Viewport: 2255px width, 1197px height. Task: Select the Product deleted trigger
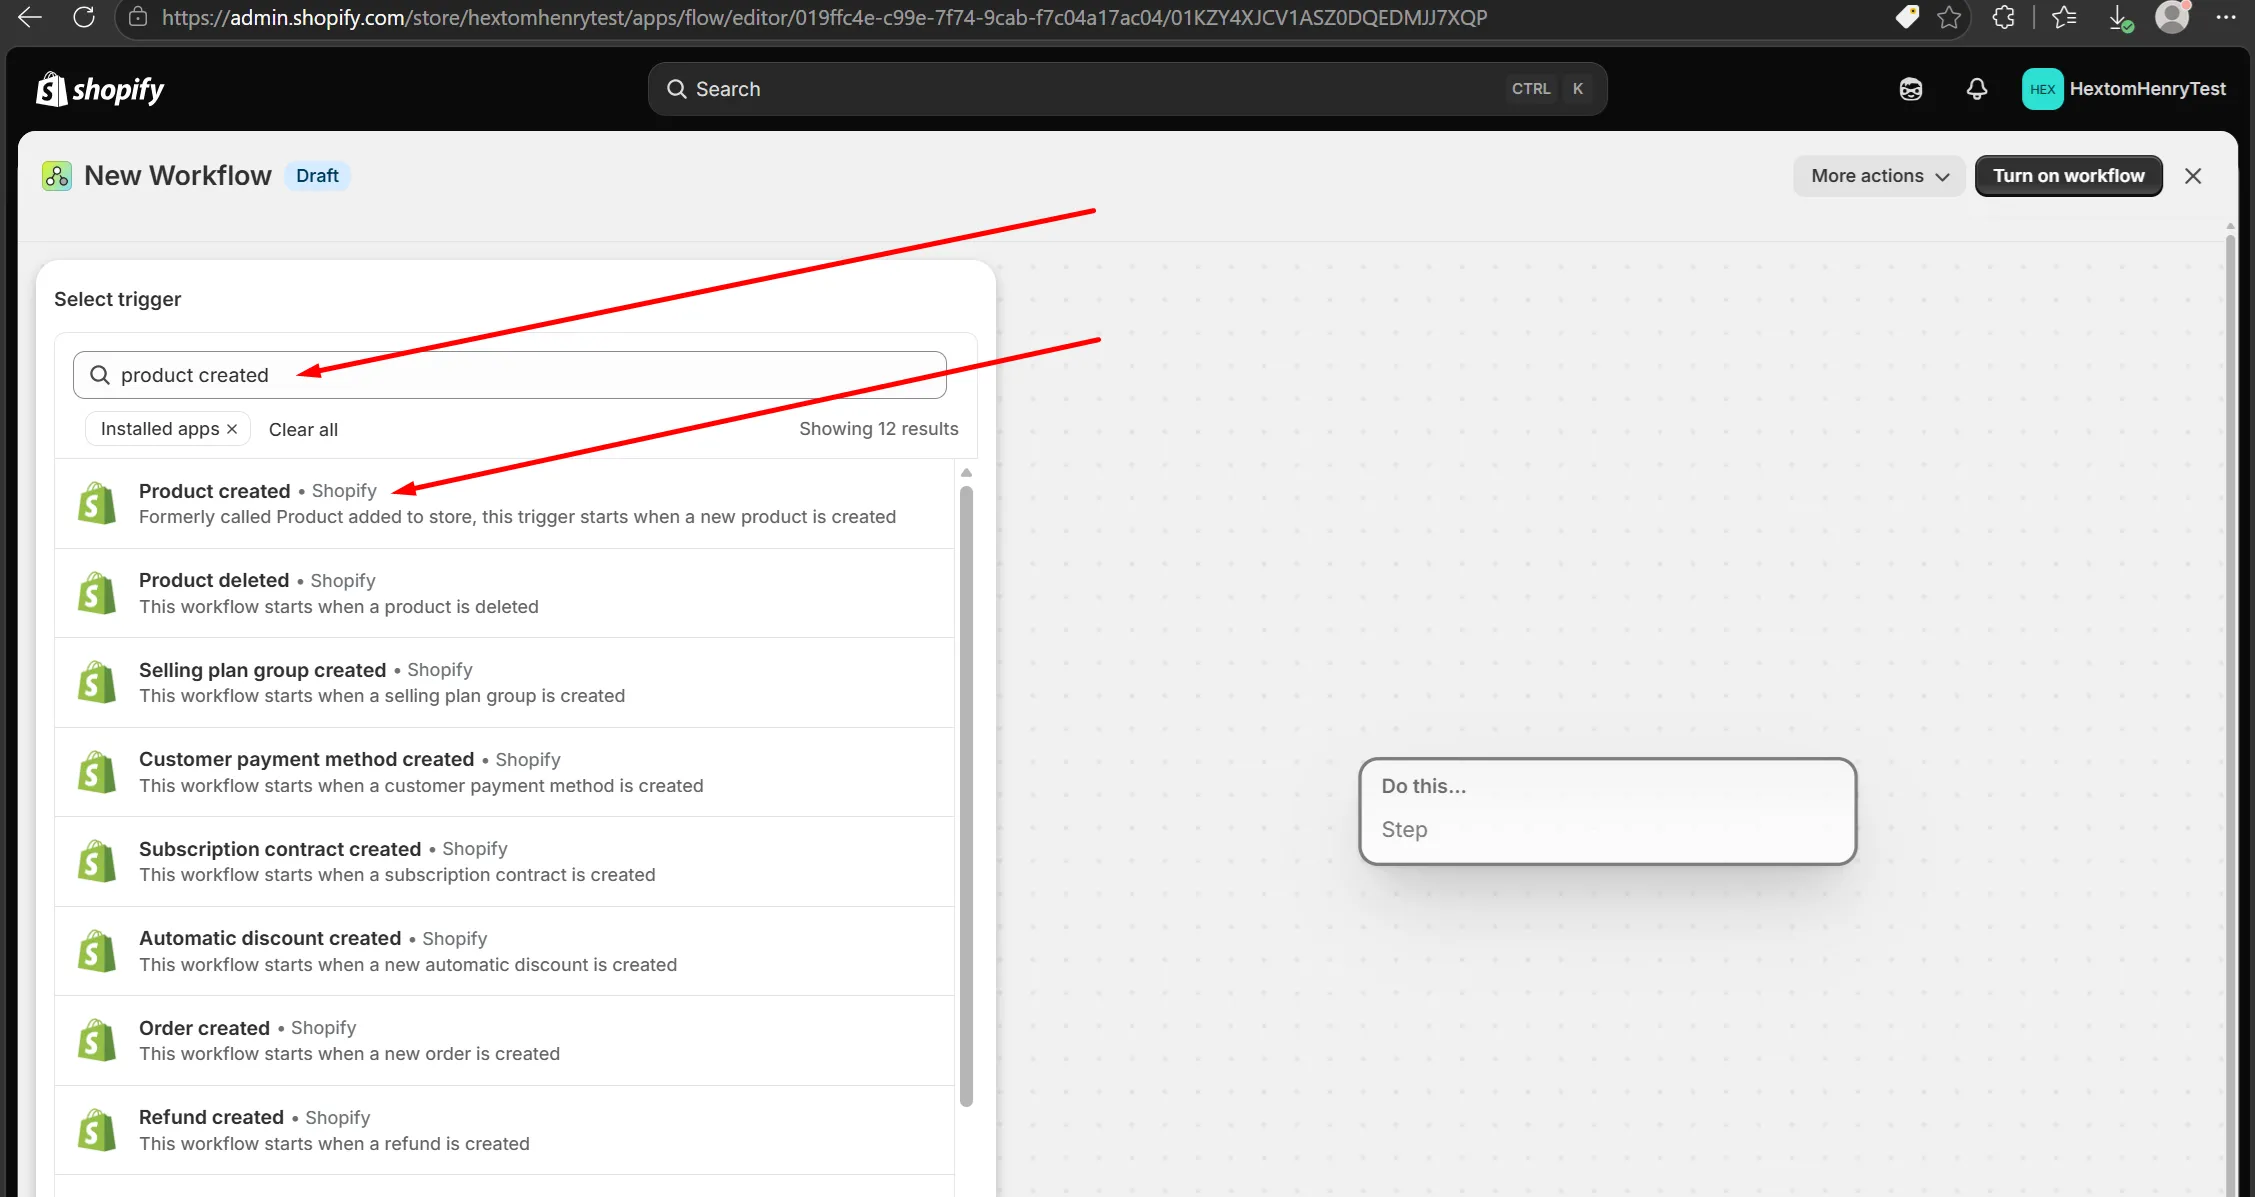(x=505, y=593)
